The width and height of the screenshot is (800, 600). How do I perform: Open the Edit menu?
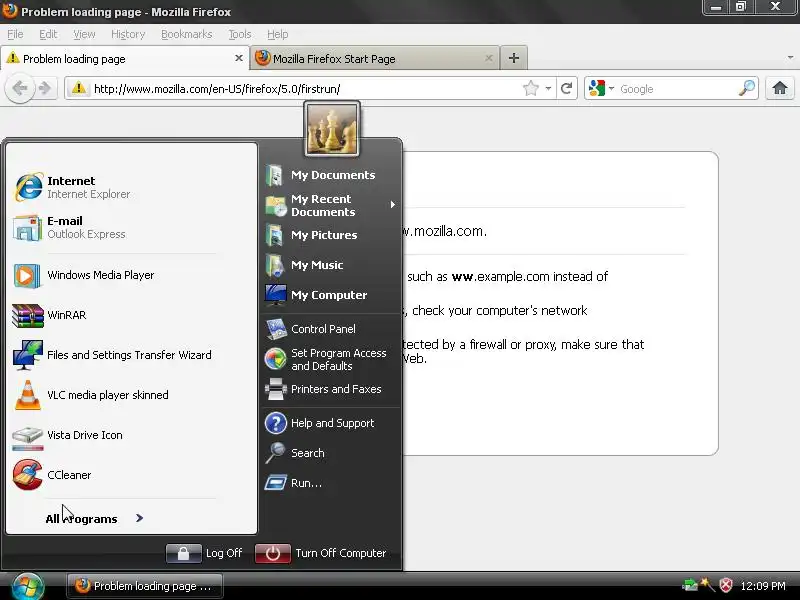click(x=48, y=34)
